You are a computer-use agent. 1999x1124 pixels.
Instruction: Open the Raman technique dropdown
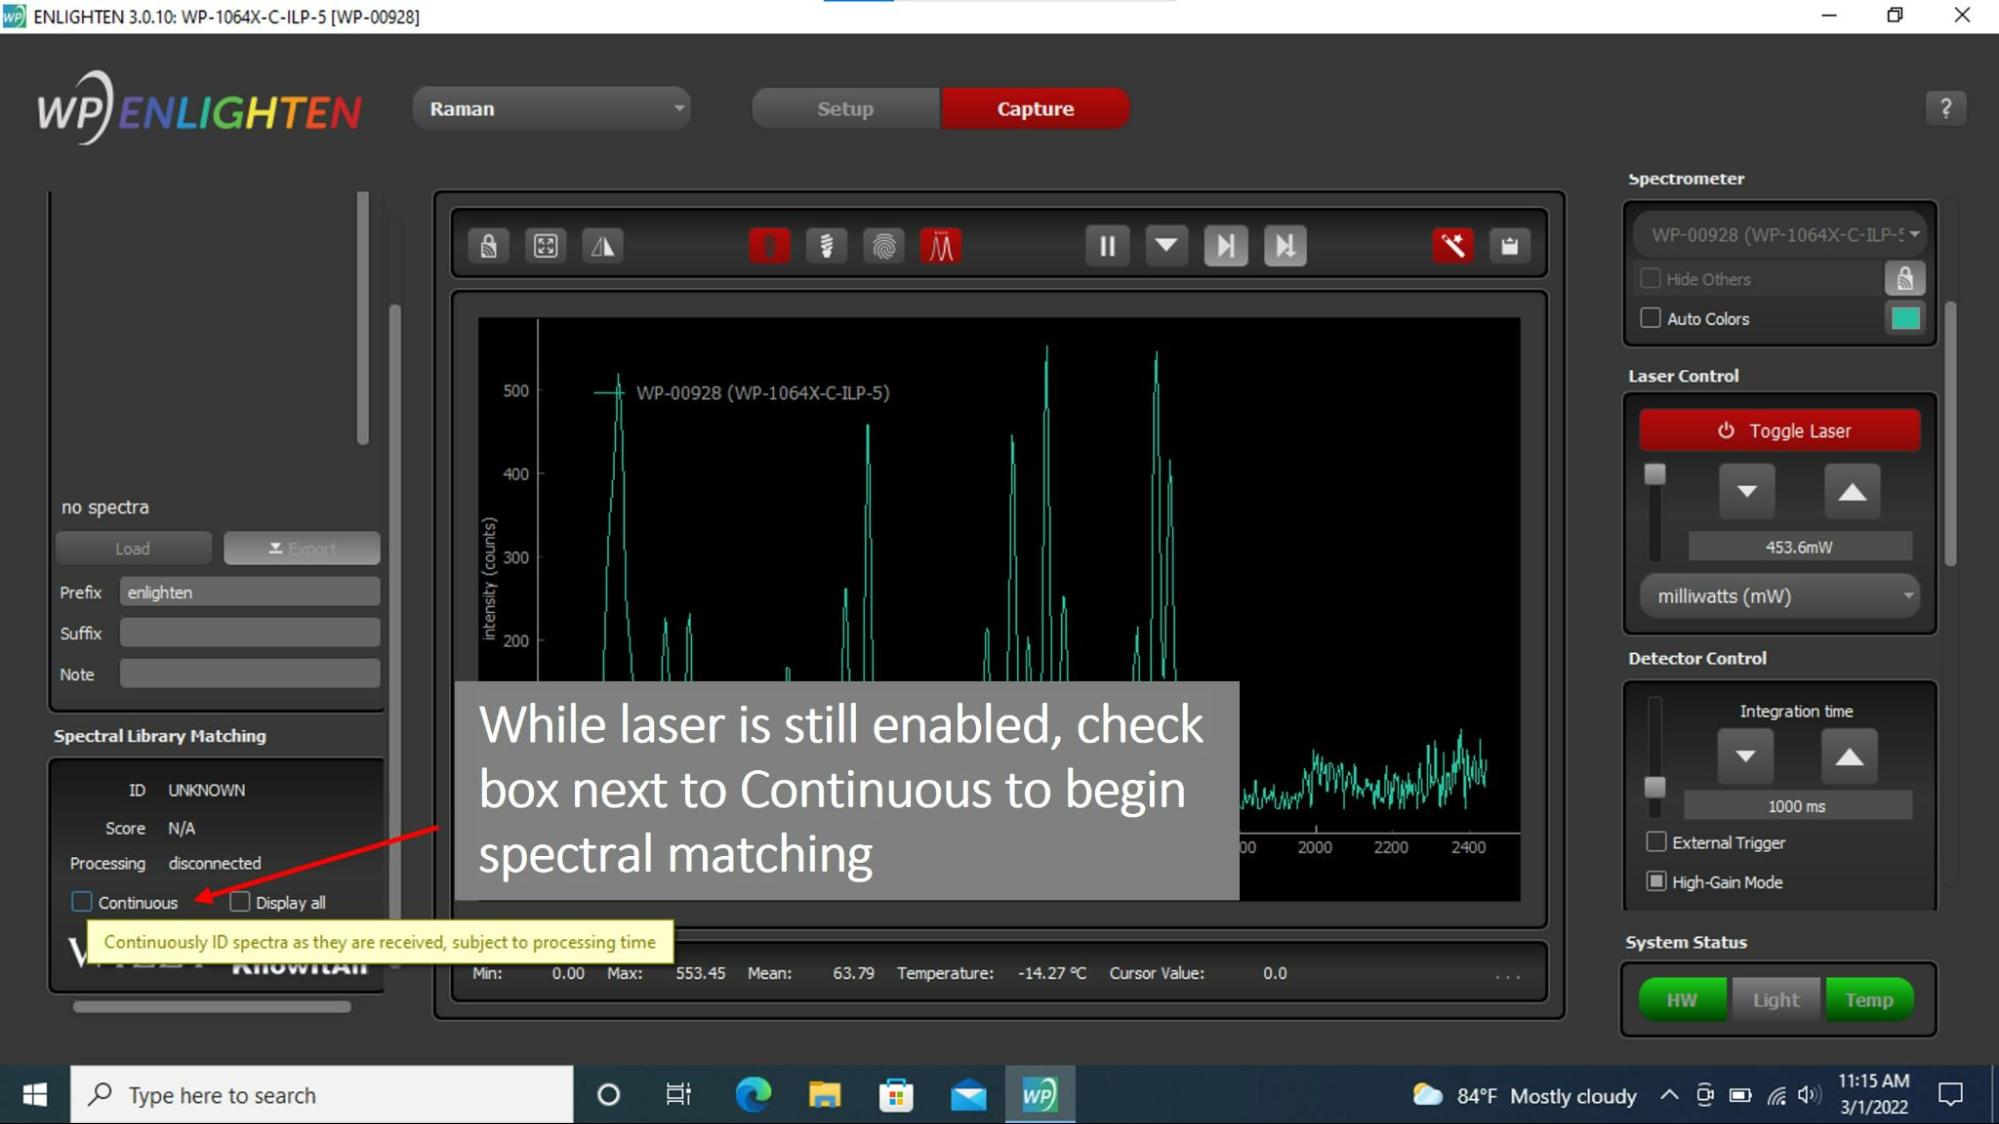[552, 108]
